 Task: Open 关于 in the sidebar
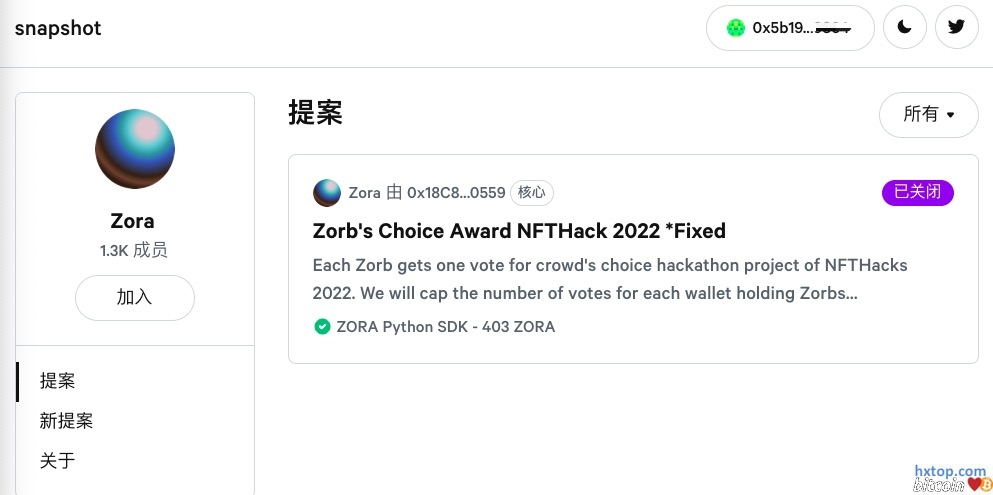57,461
